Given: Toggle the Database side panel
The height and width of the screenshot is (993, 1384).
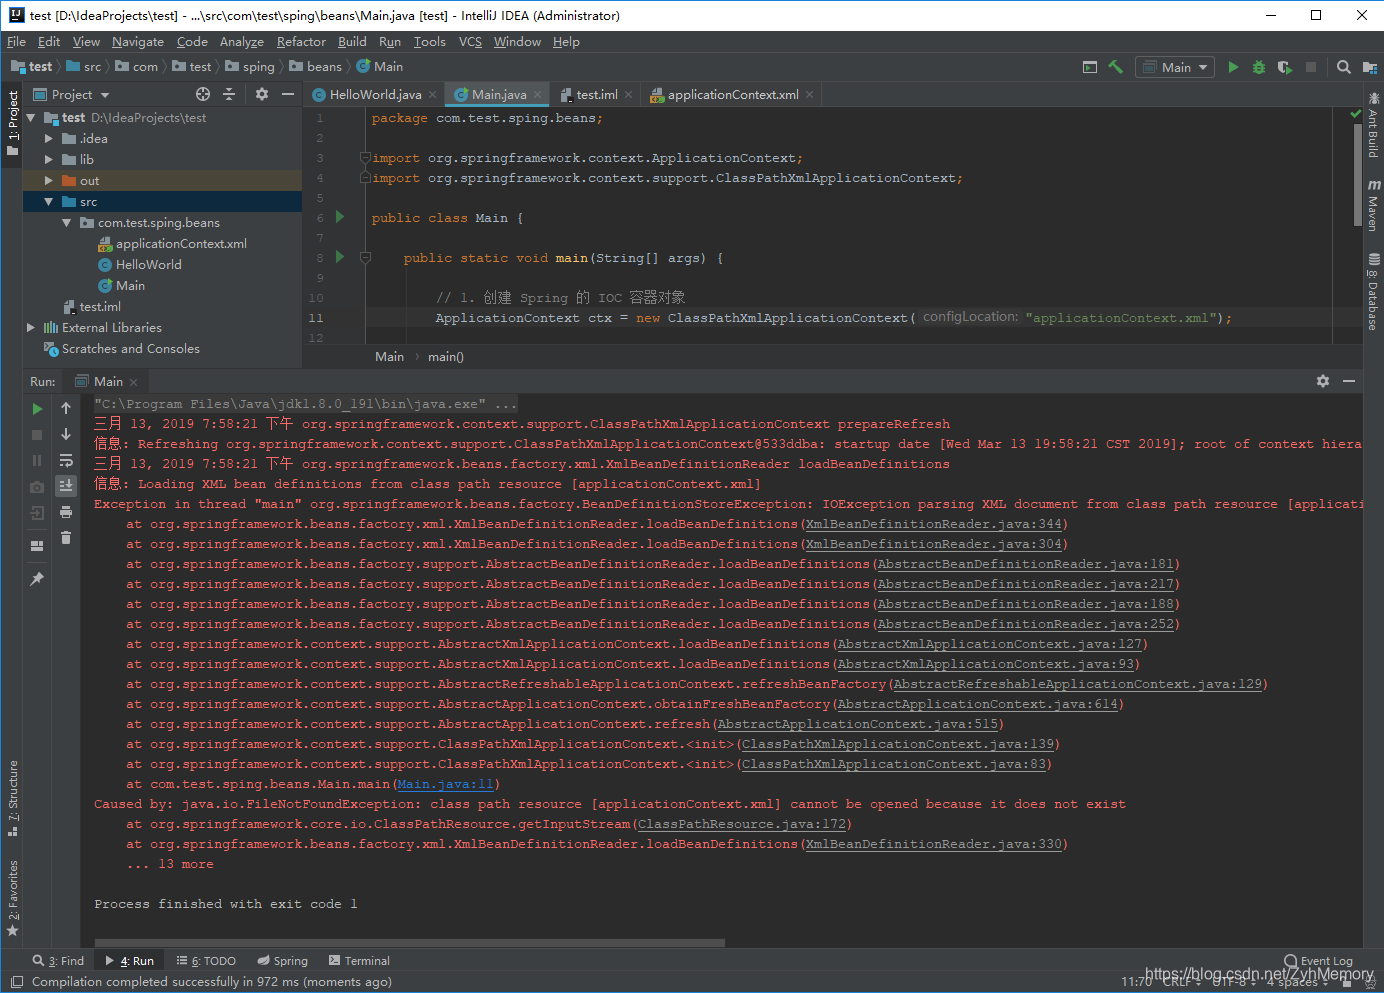Looking at the screenshot, I should click(x=1374, y=291).
